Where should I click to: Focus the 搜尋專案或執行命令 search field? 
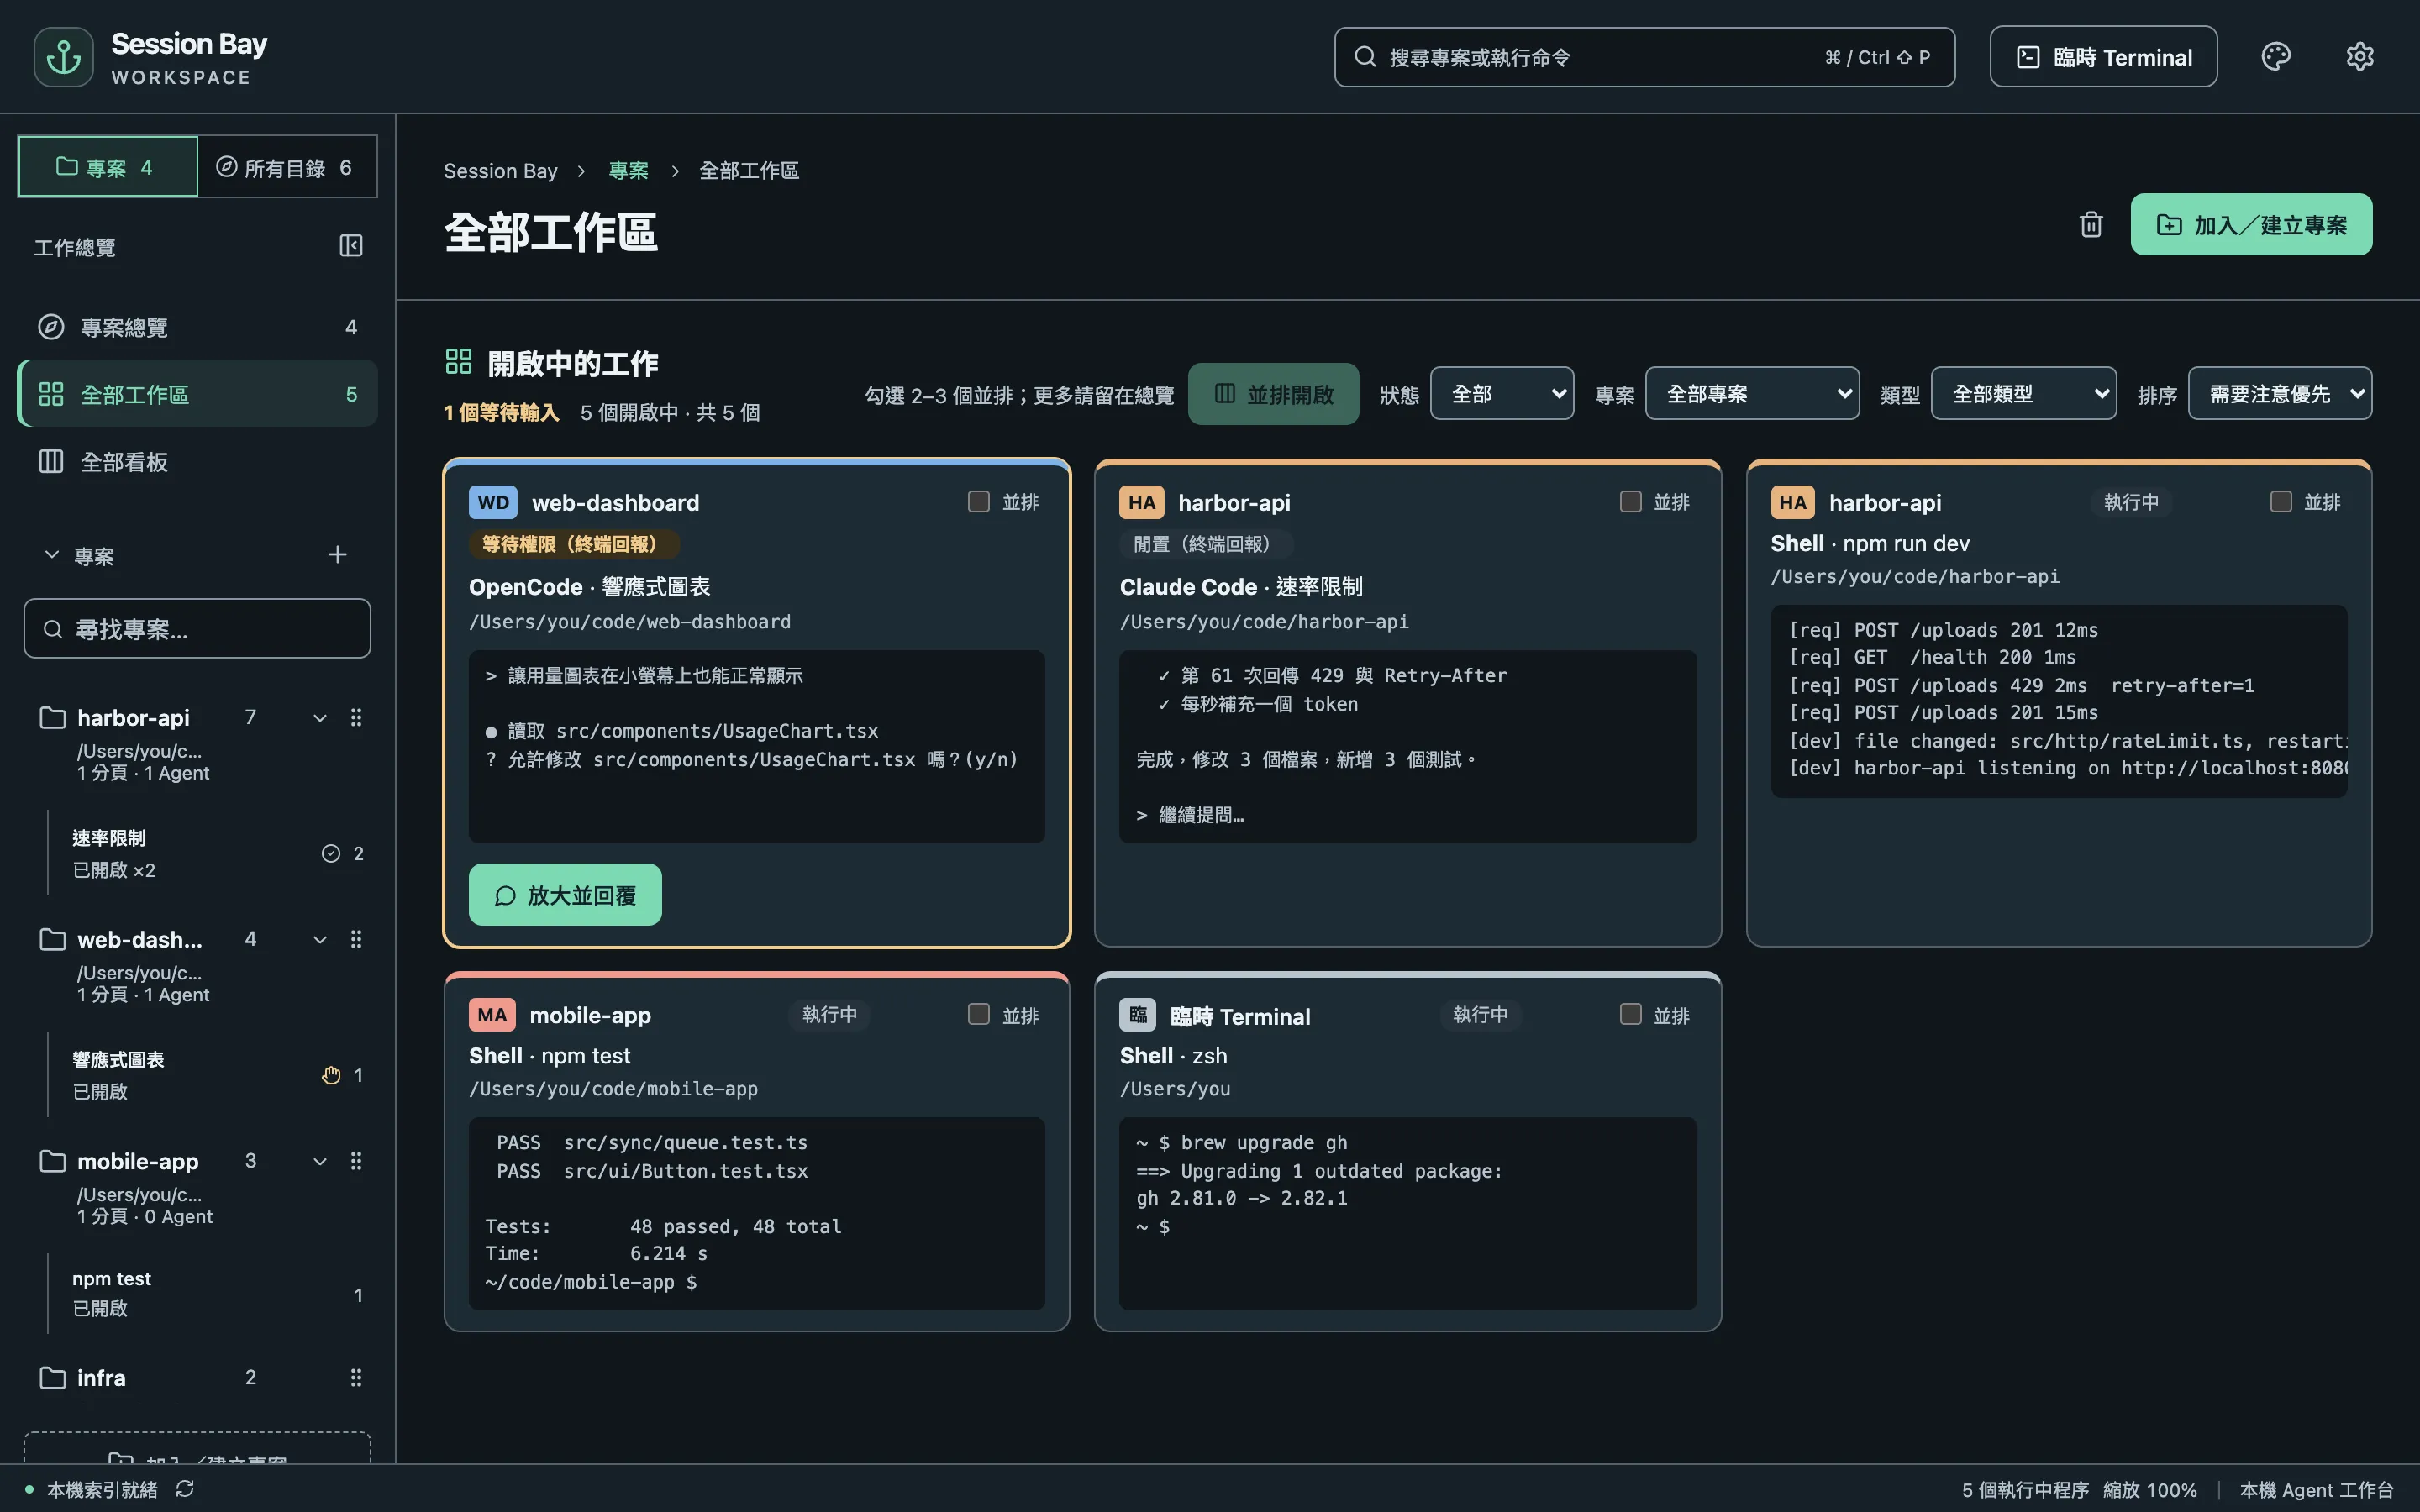point(1644,57)
